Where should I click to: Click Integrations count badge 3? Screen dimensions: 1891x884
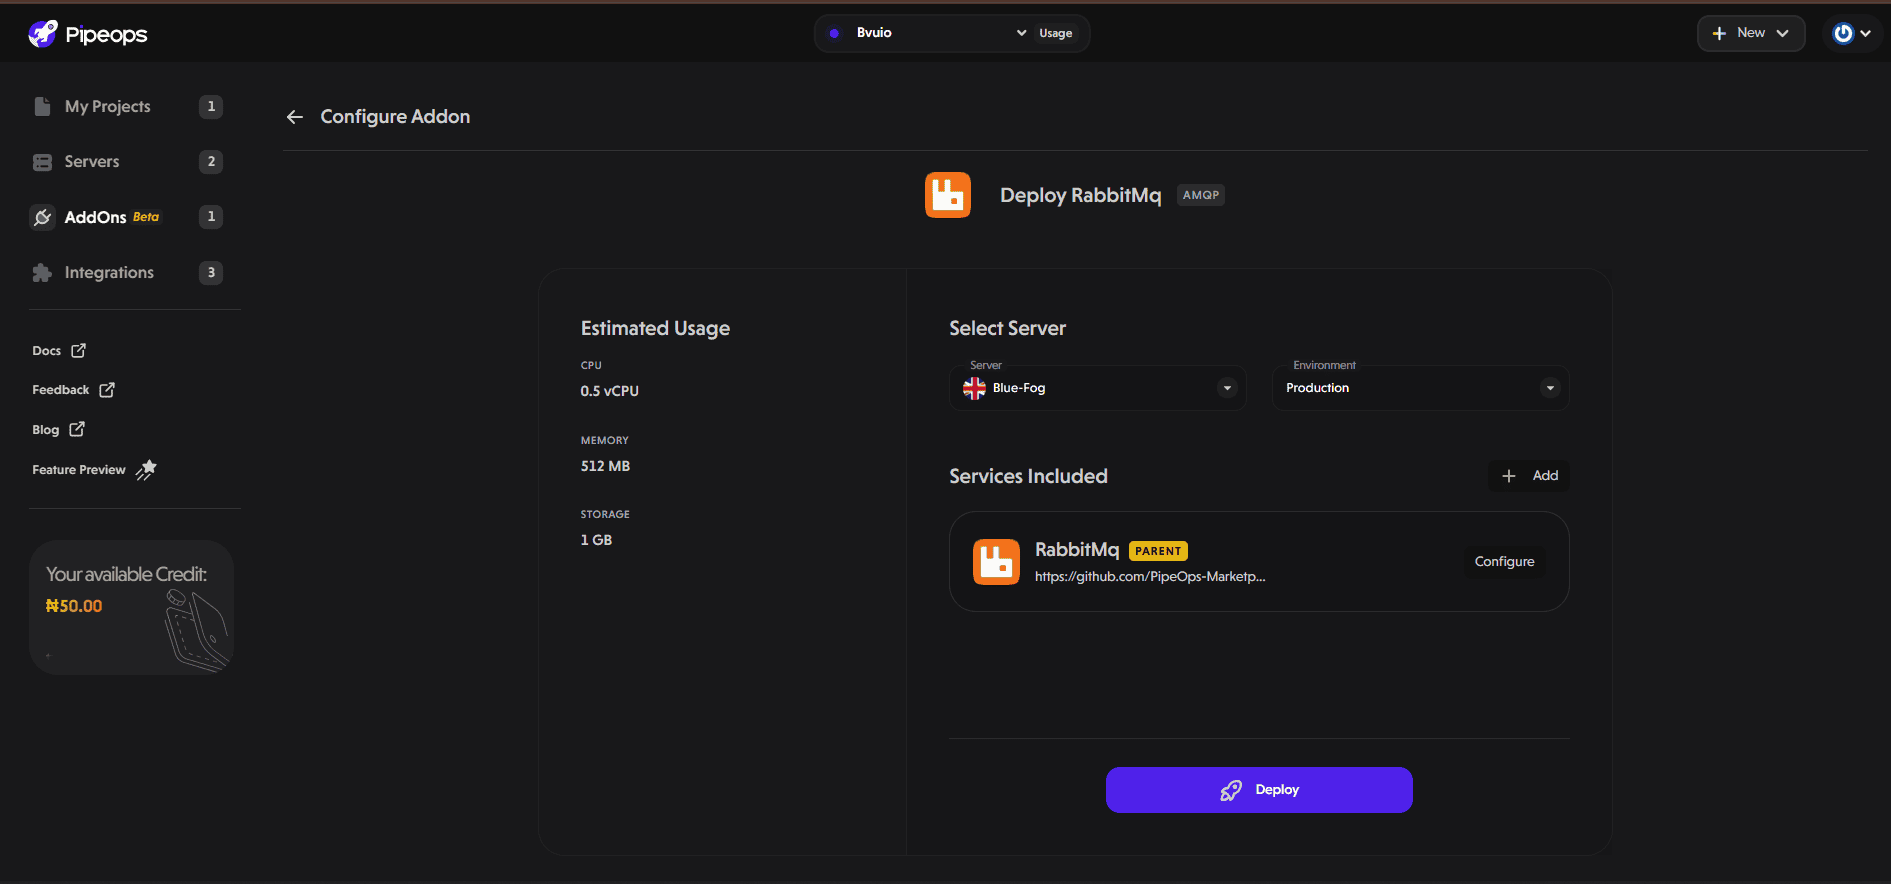tap(211, 272)
